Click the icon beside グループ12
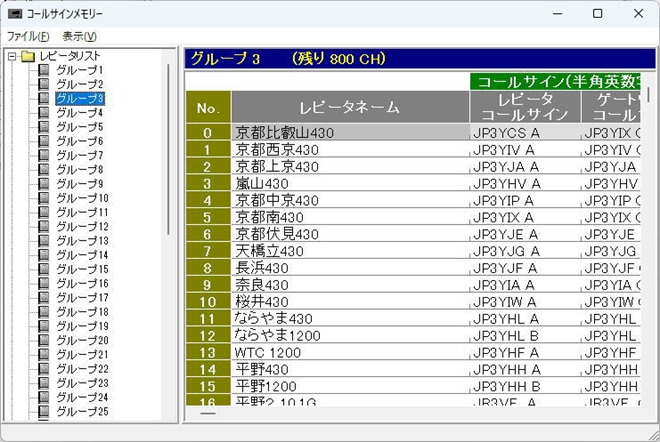Image resolution: width=660 pixels, height=442 pixels. (x=43, y=227)
